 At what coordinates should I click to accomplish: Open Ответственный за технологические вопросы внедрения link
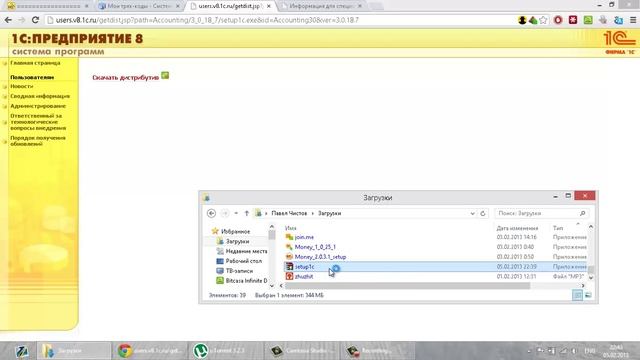[38, 122]
